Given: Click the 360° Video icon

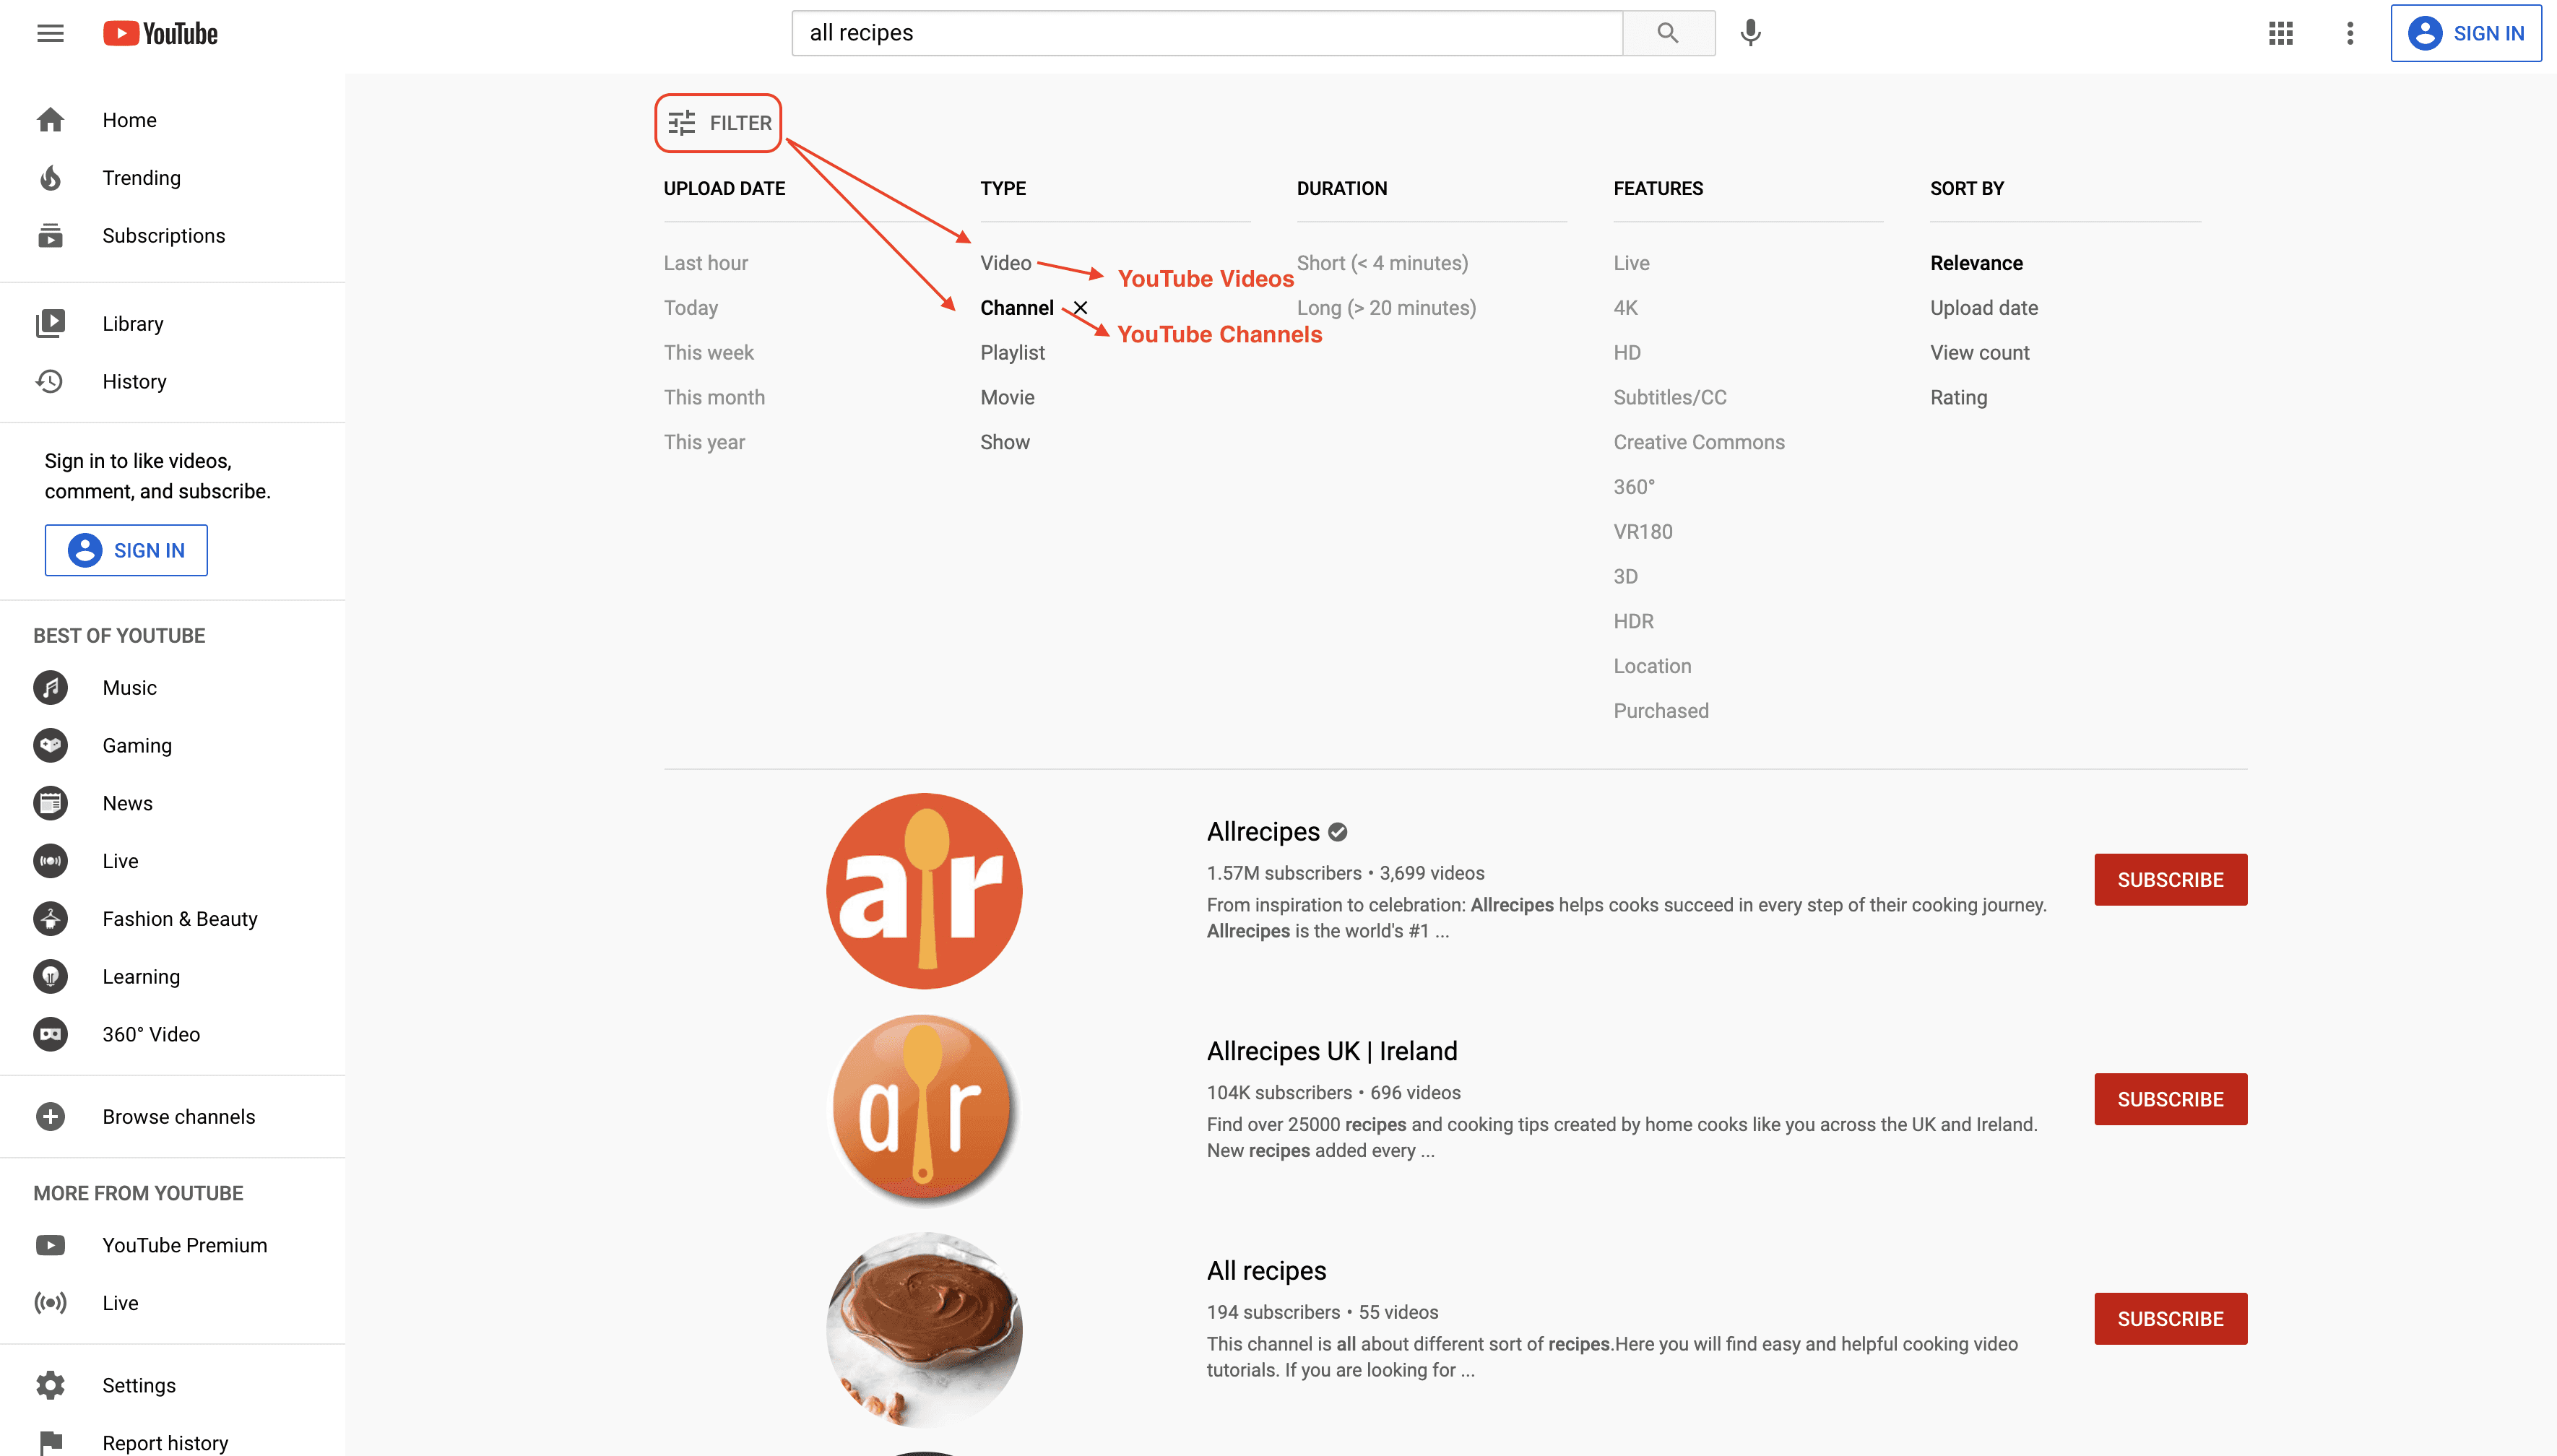Looking at the screenshot, I should click(50, 1035).
